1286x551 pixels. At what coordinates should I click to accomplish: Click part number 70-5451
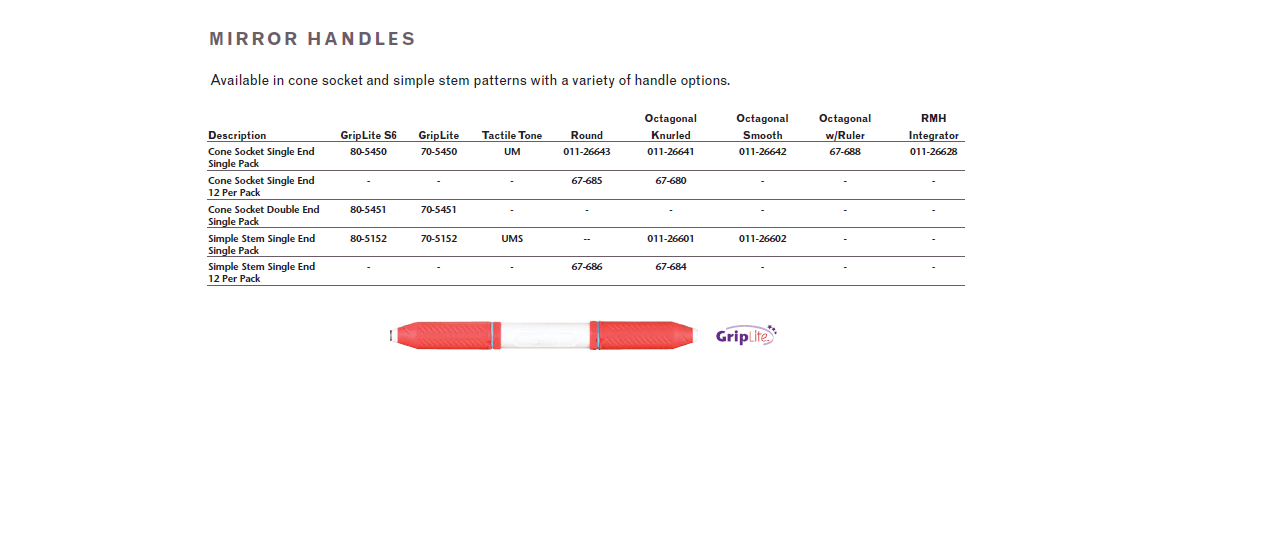coord(439,210)
